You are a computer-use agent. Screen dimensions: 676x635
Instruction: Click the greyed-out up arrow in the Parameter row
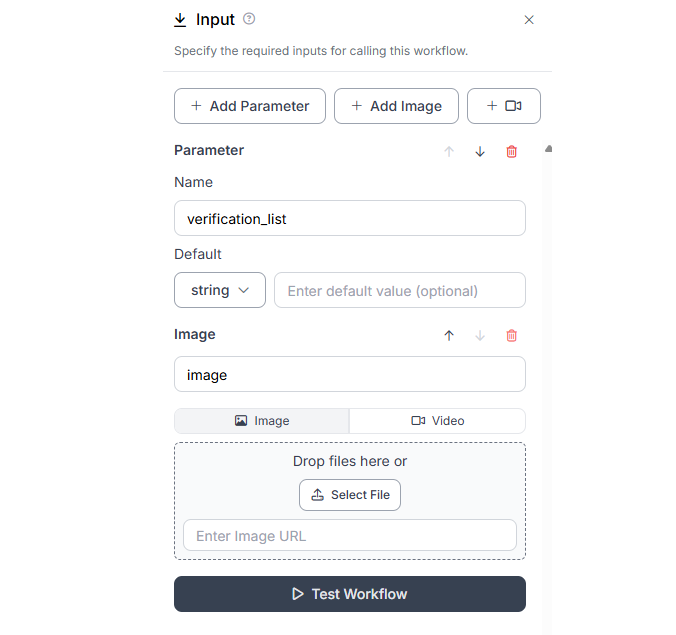[x=449, y=152]
